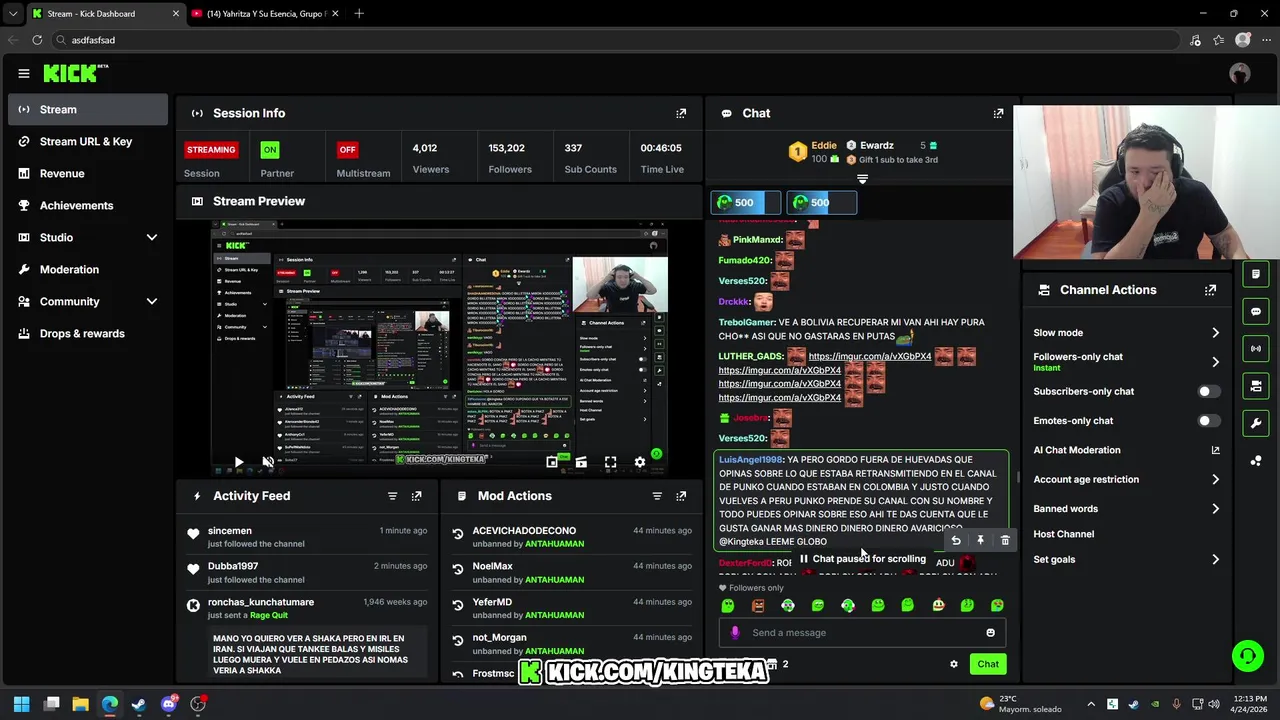The image size is (1280, 720).
Task: Open Windows Start menu
Action: tap(22, 704)
